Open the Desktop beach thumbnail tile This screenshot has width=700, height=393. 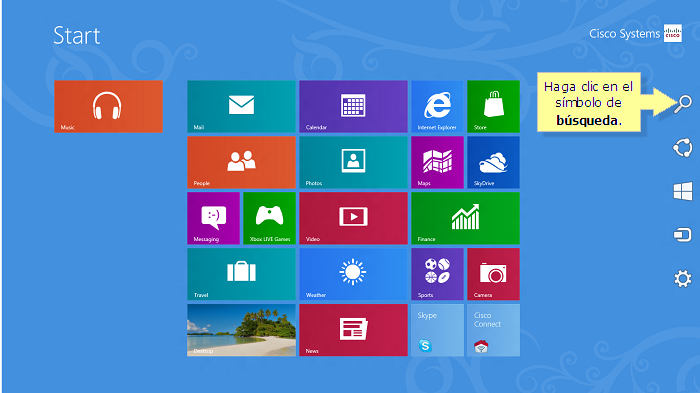point(241,330)
